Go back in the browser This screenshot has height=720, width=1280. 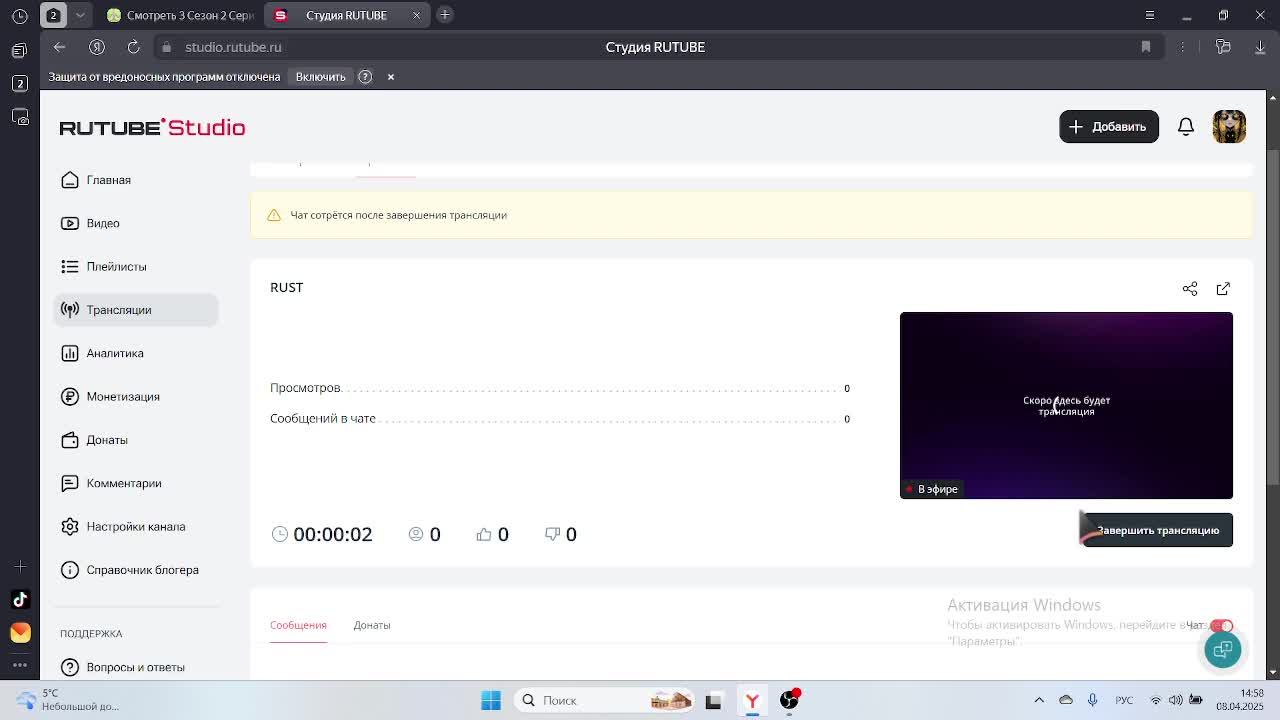point(59,47)
